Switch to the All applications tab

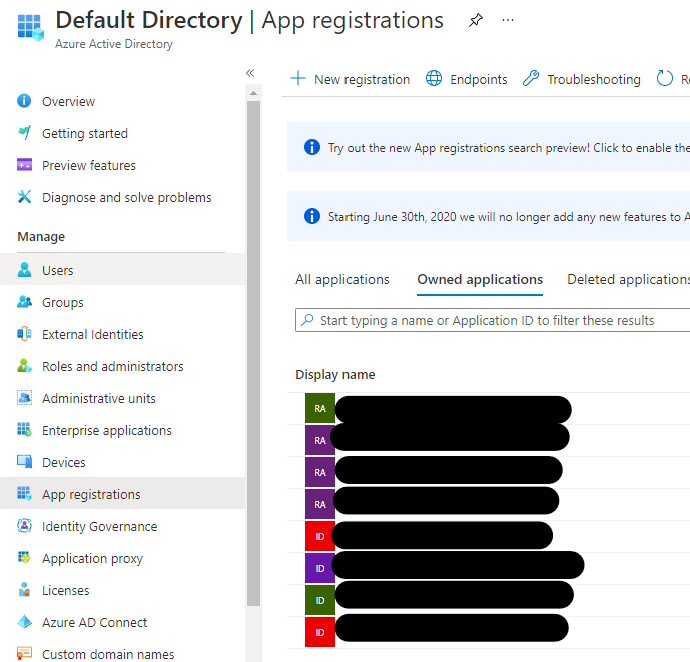pyautogui.click(x=342, y=280)
